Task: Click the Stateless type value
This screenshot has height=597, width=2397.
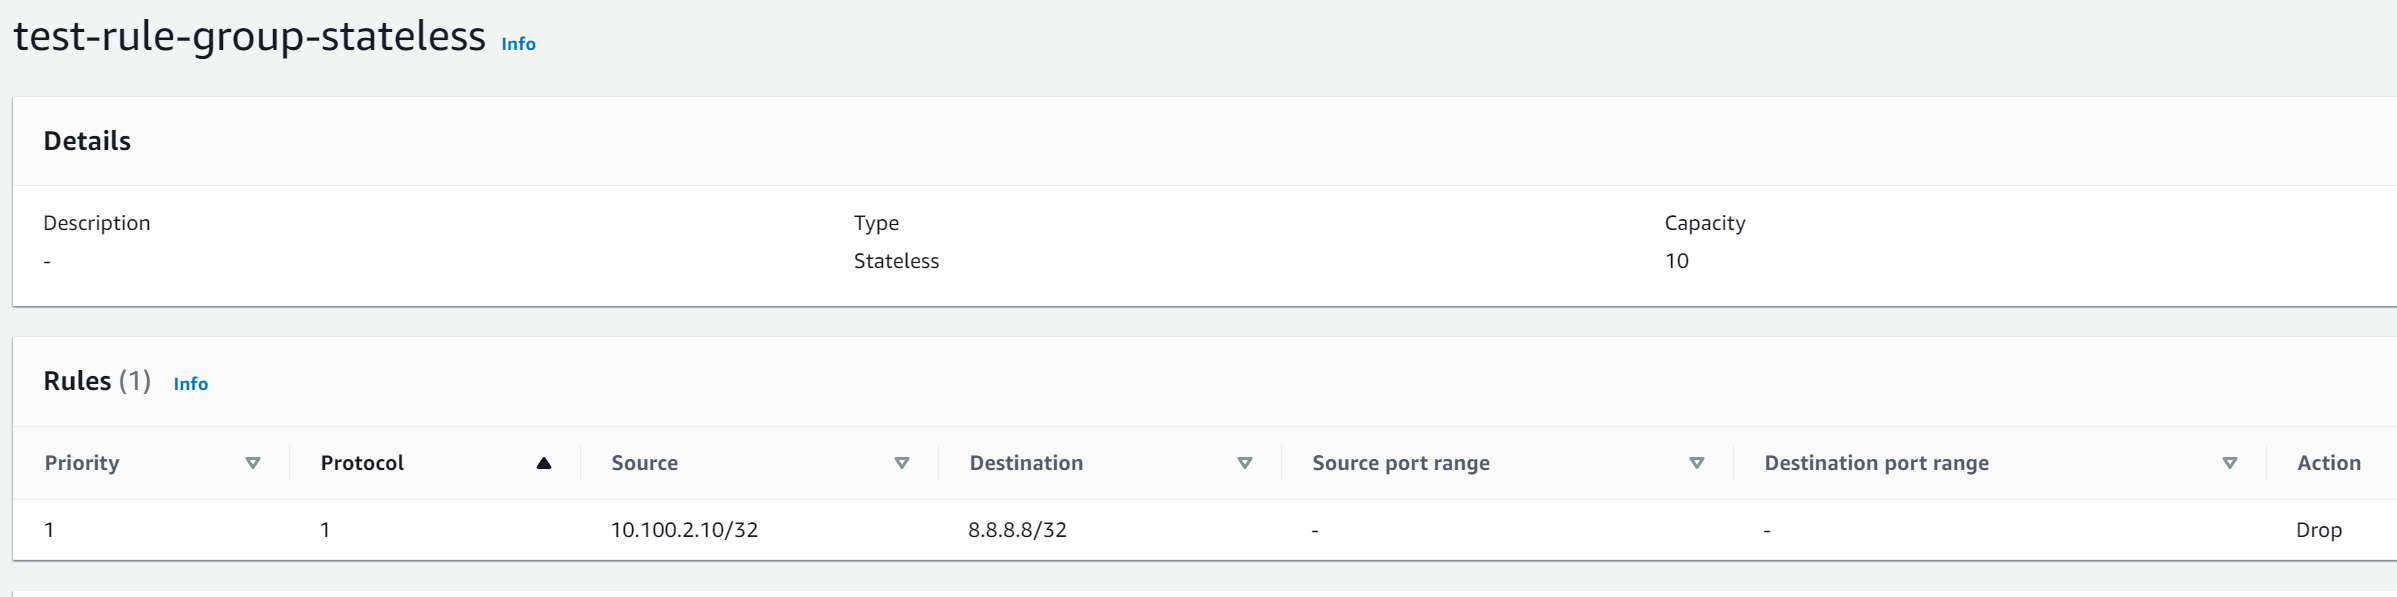Action: tap(896, 261)
